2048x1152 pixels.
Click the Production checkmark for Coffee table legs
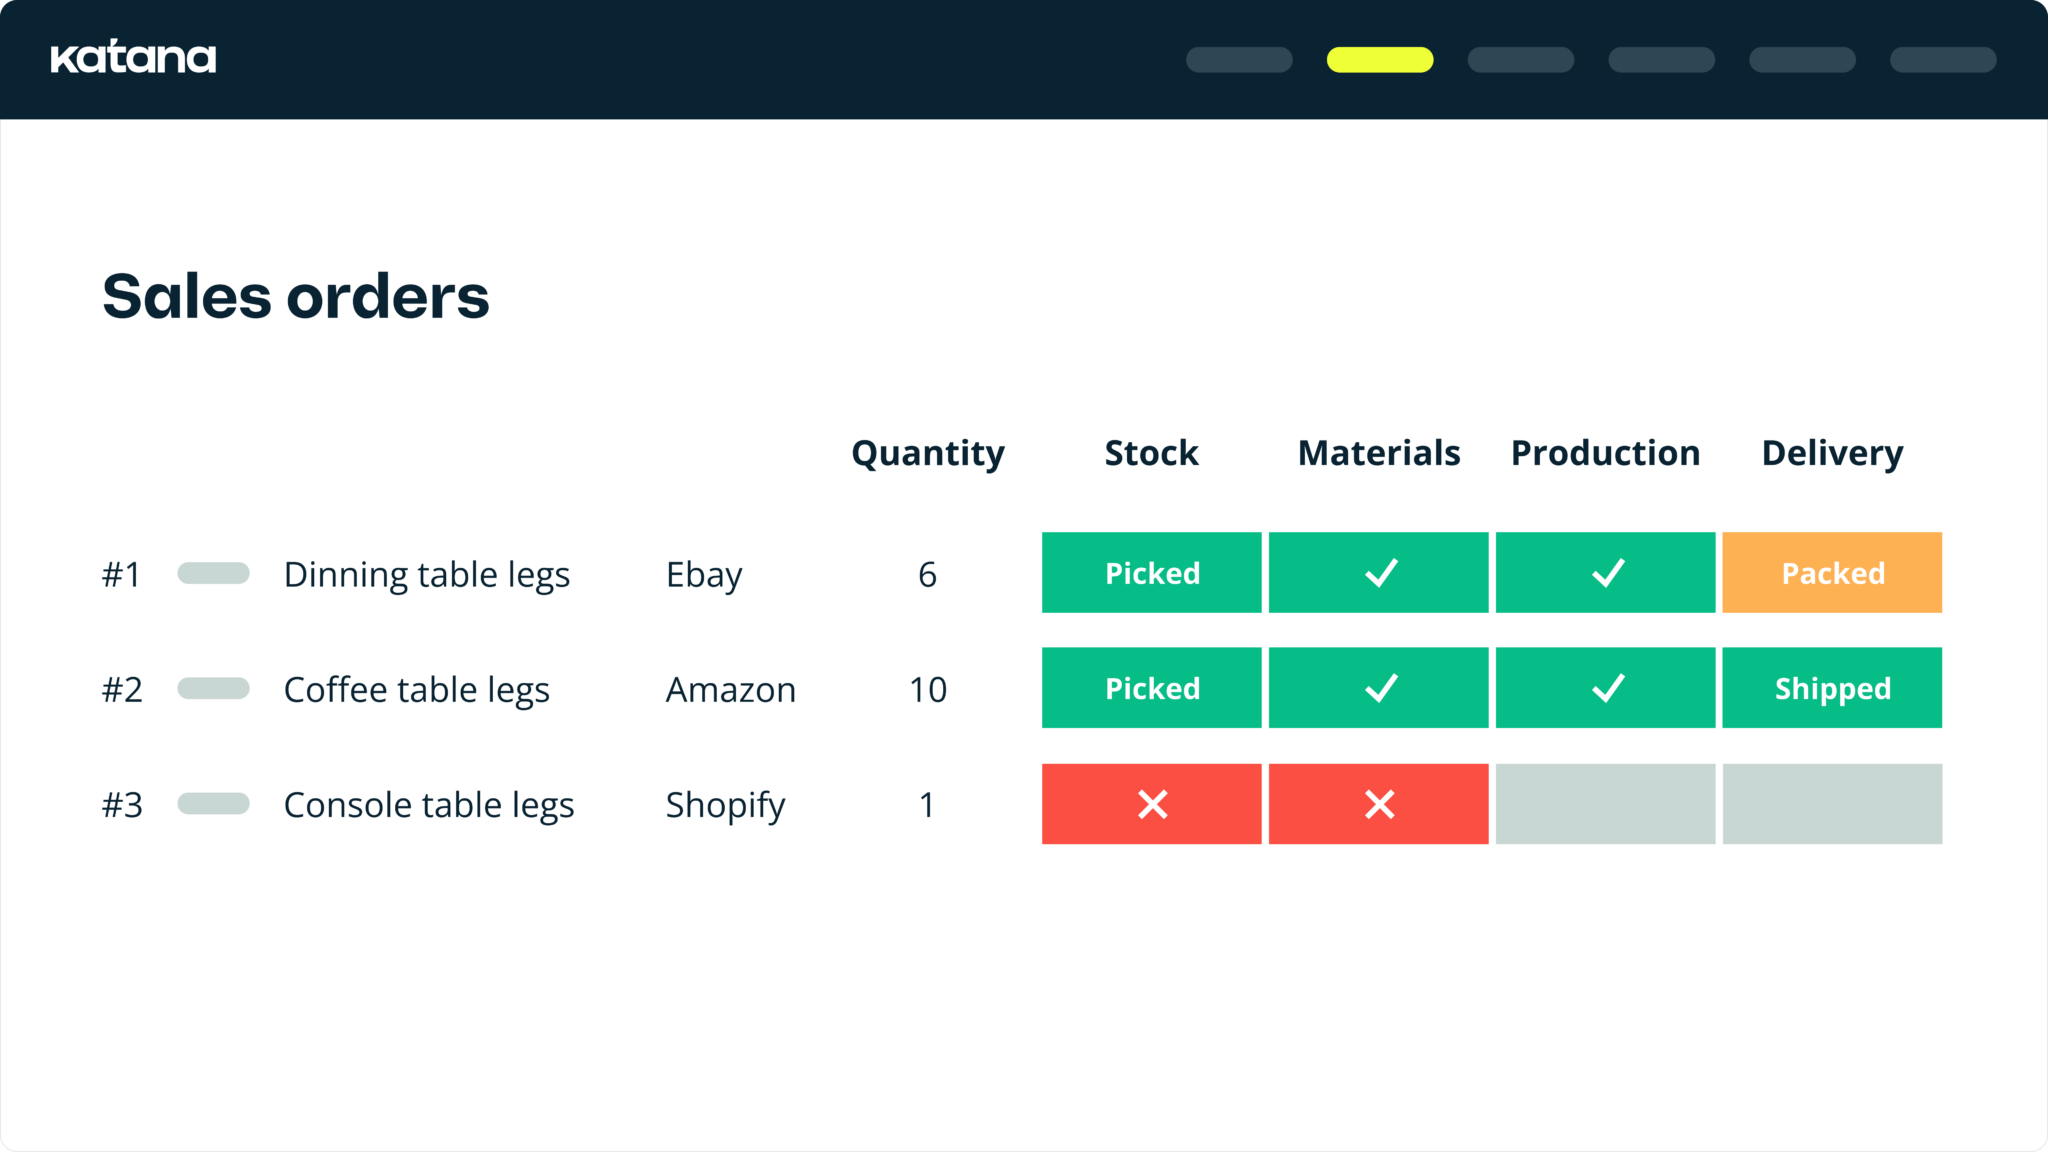point(1605,688)
